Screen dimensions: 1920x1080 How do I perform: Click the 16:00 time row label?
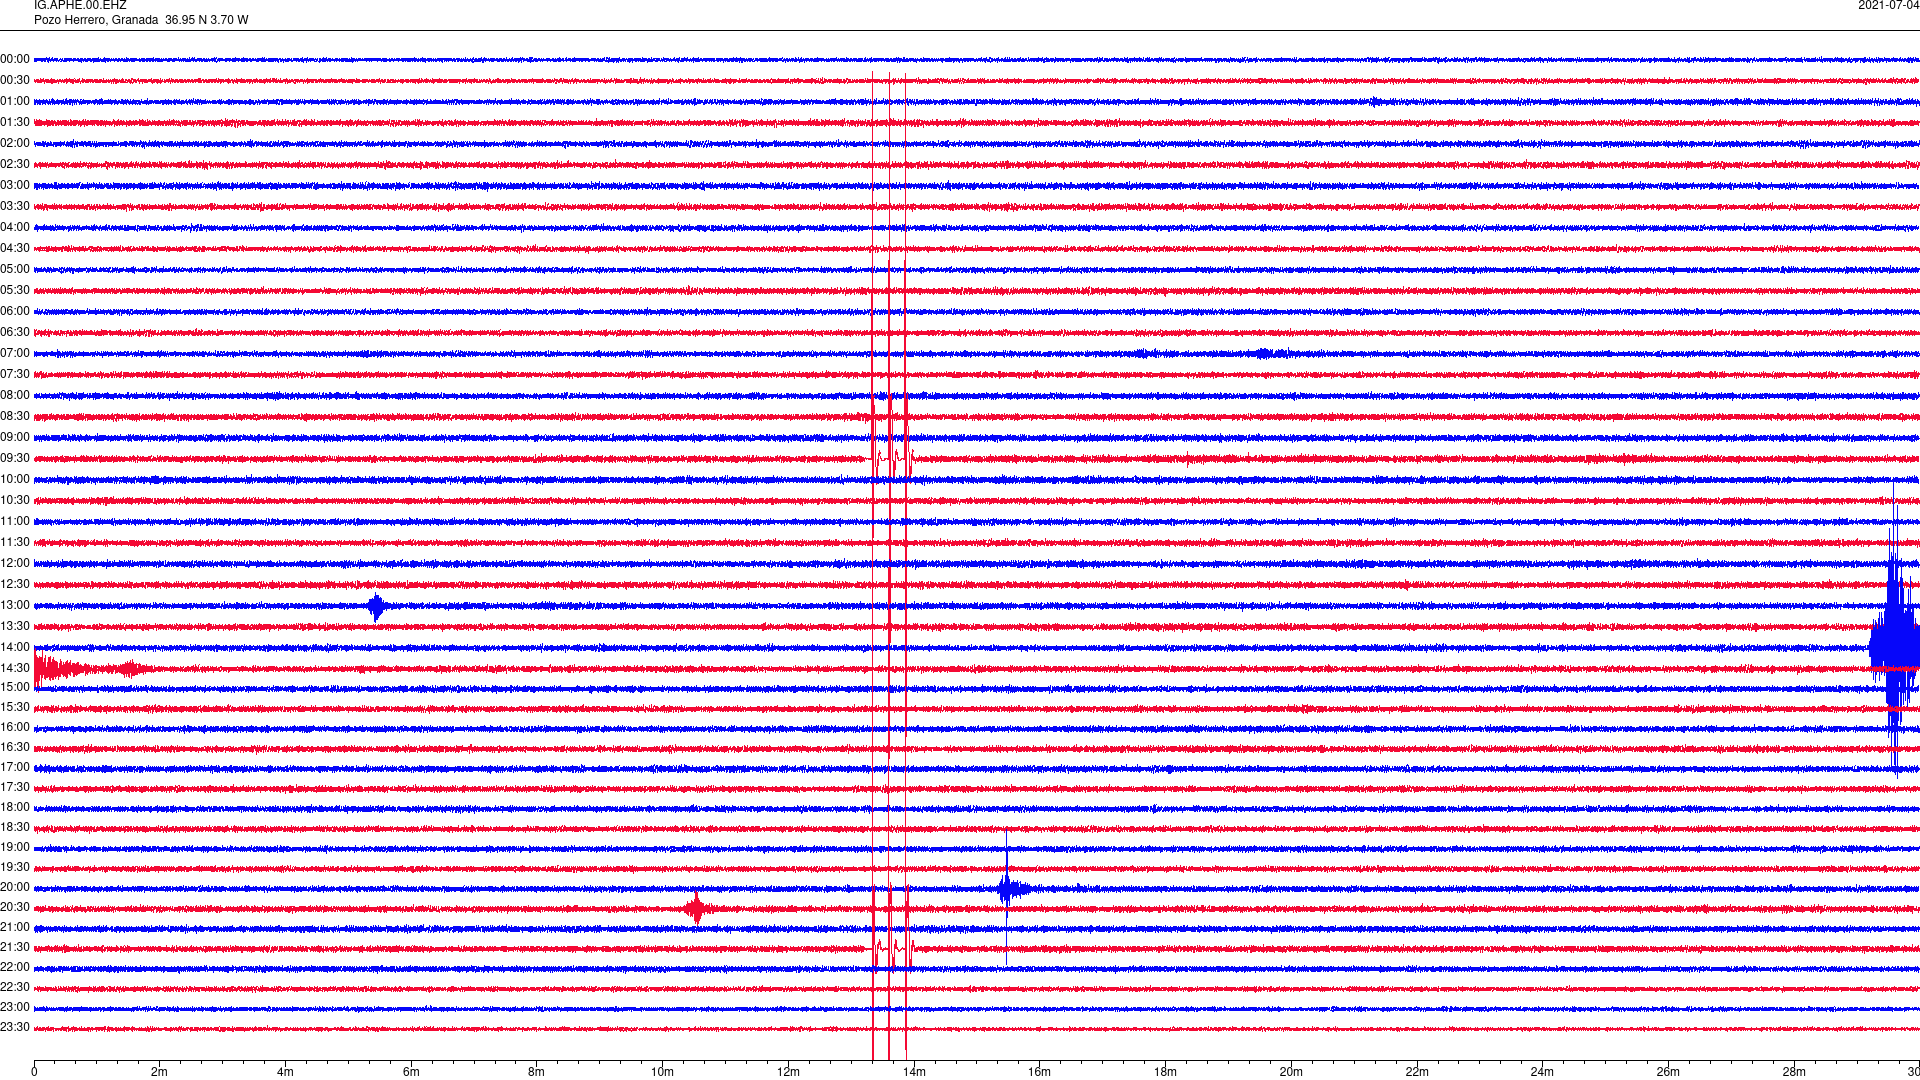coord(15,728)
